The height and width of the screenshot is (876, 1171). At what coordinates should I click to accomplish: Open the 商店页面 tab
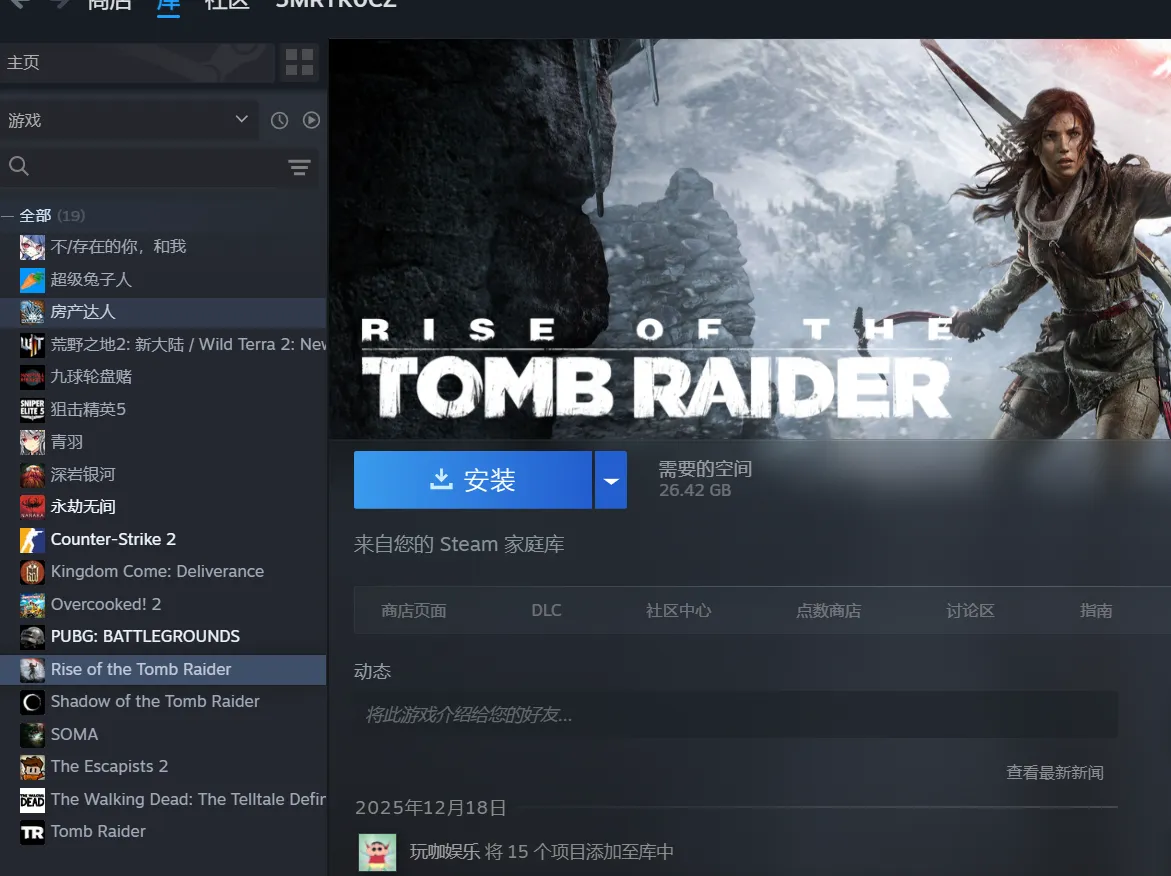click(x=414, y=611)
